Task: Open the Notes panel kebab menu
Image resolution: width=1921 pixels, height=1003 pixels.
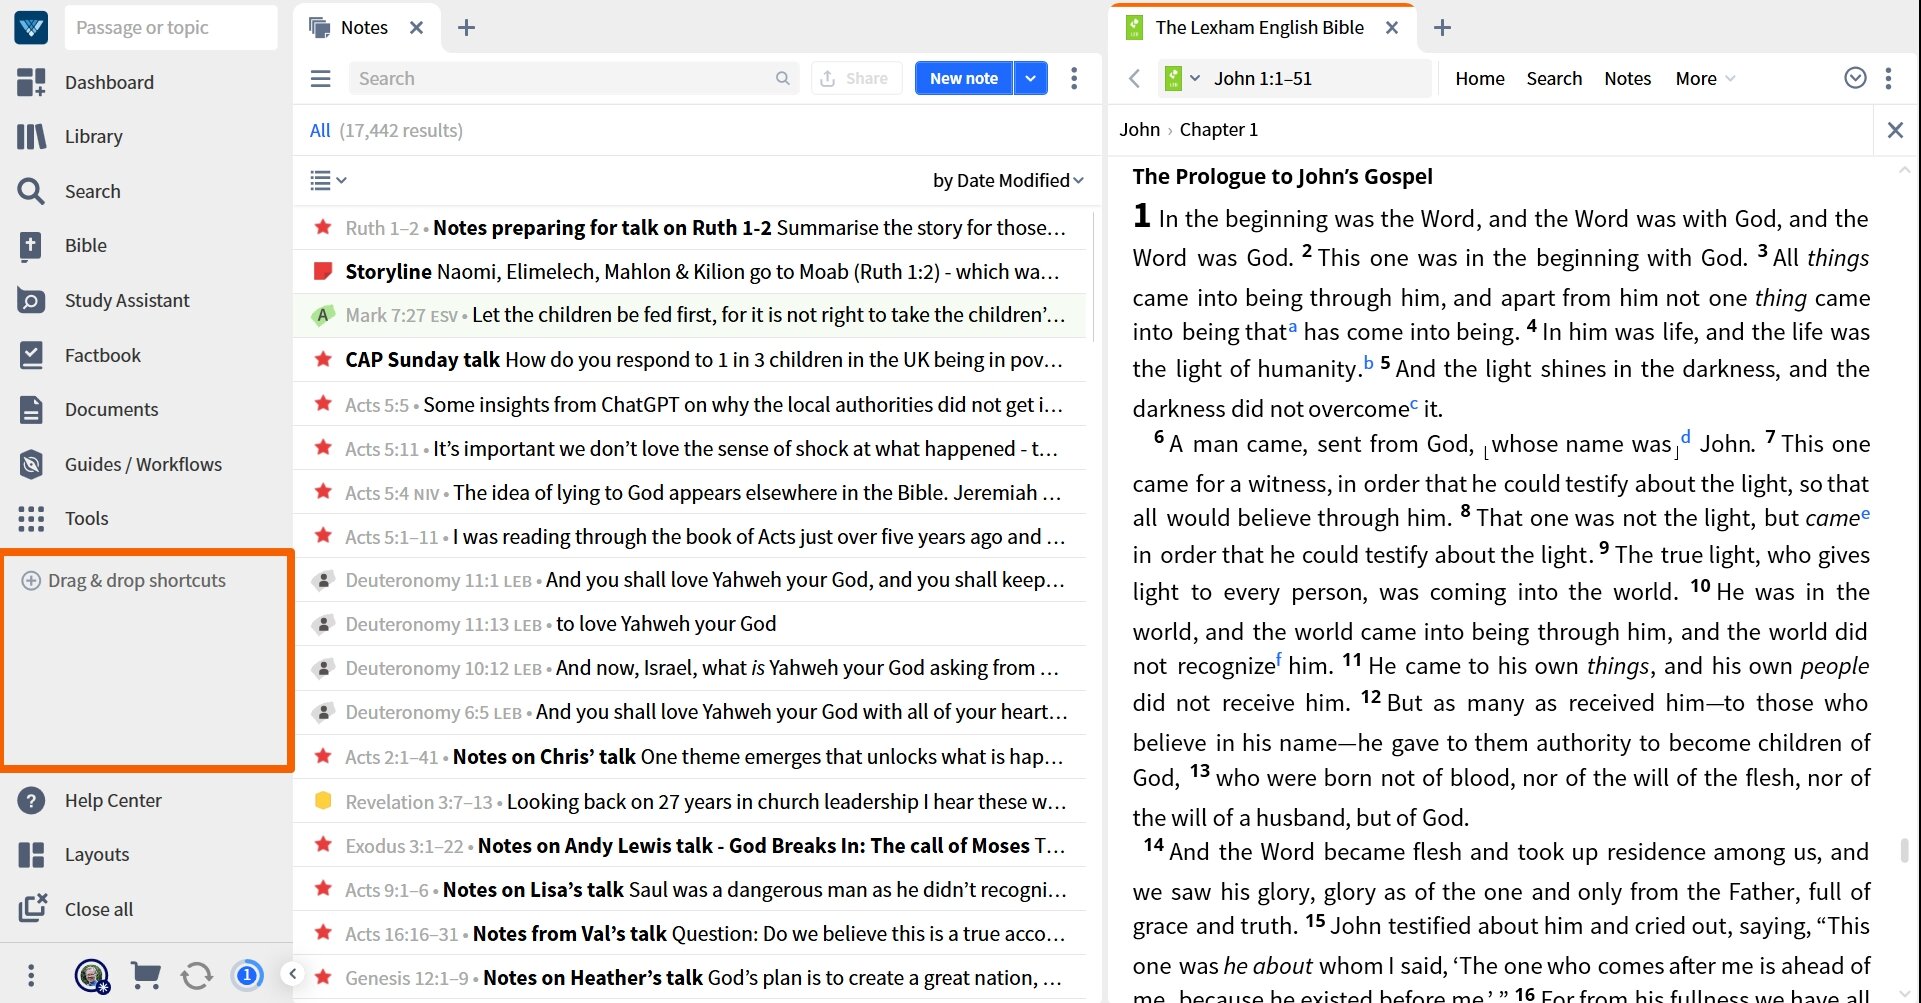Action: pos(1074,78)
